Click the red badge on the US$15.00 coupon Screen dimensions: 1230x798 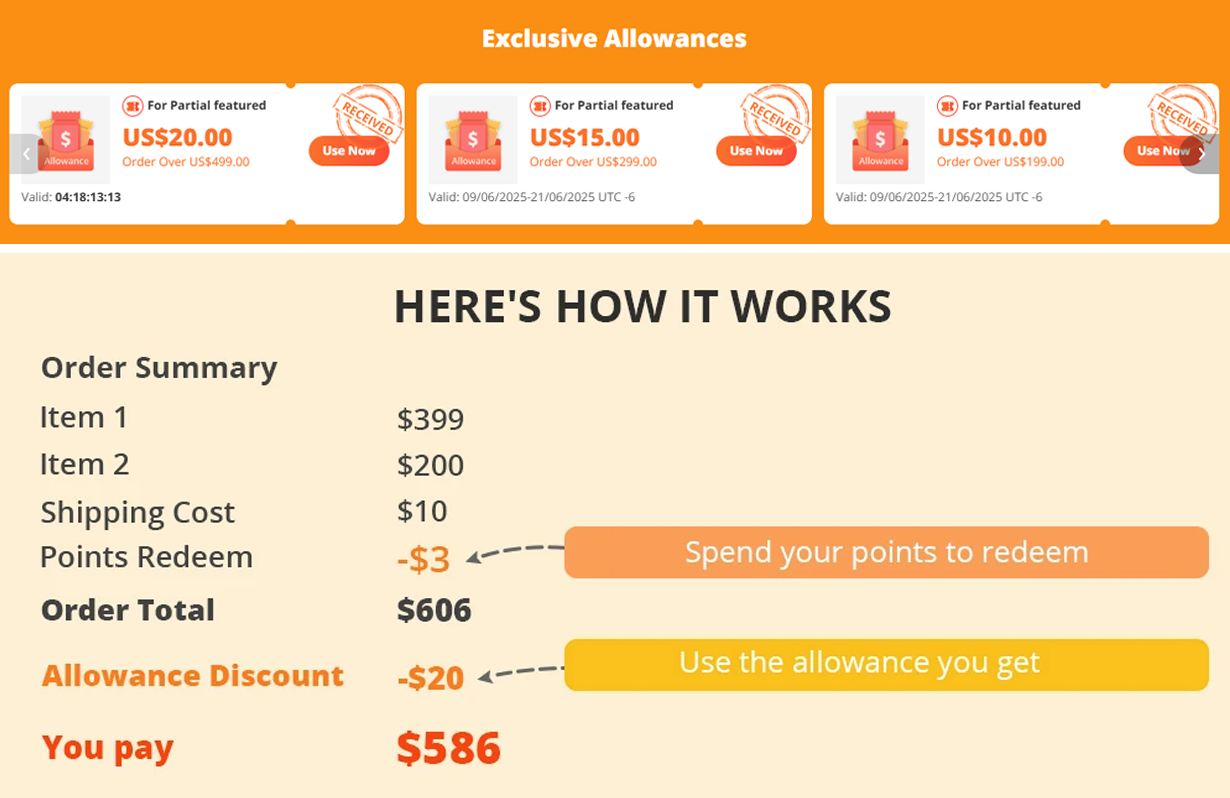540,105
